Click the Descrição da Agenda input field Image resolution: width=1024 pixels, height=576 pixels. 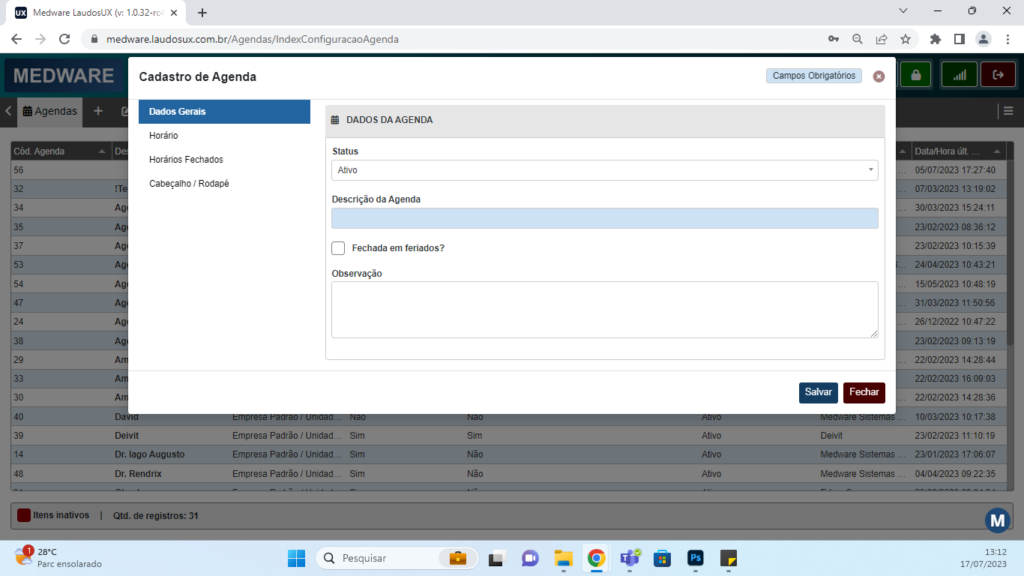(x=604, y=218)
